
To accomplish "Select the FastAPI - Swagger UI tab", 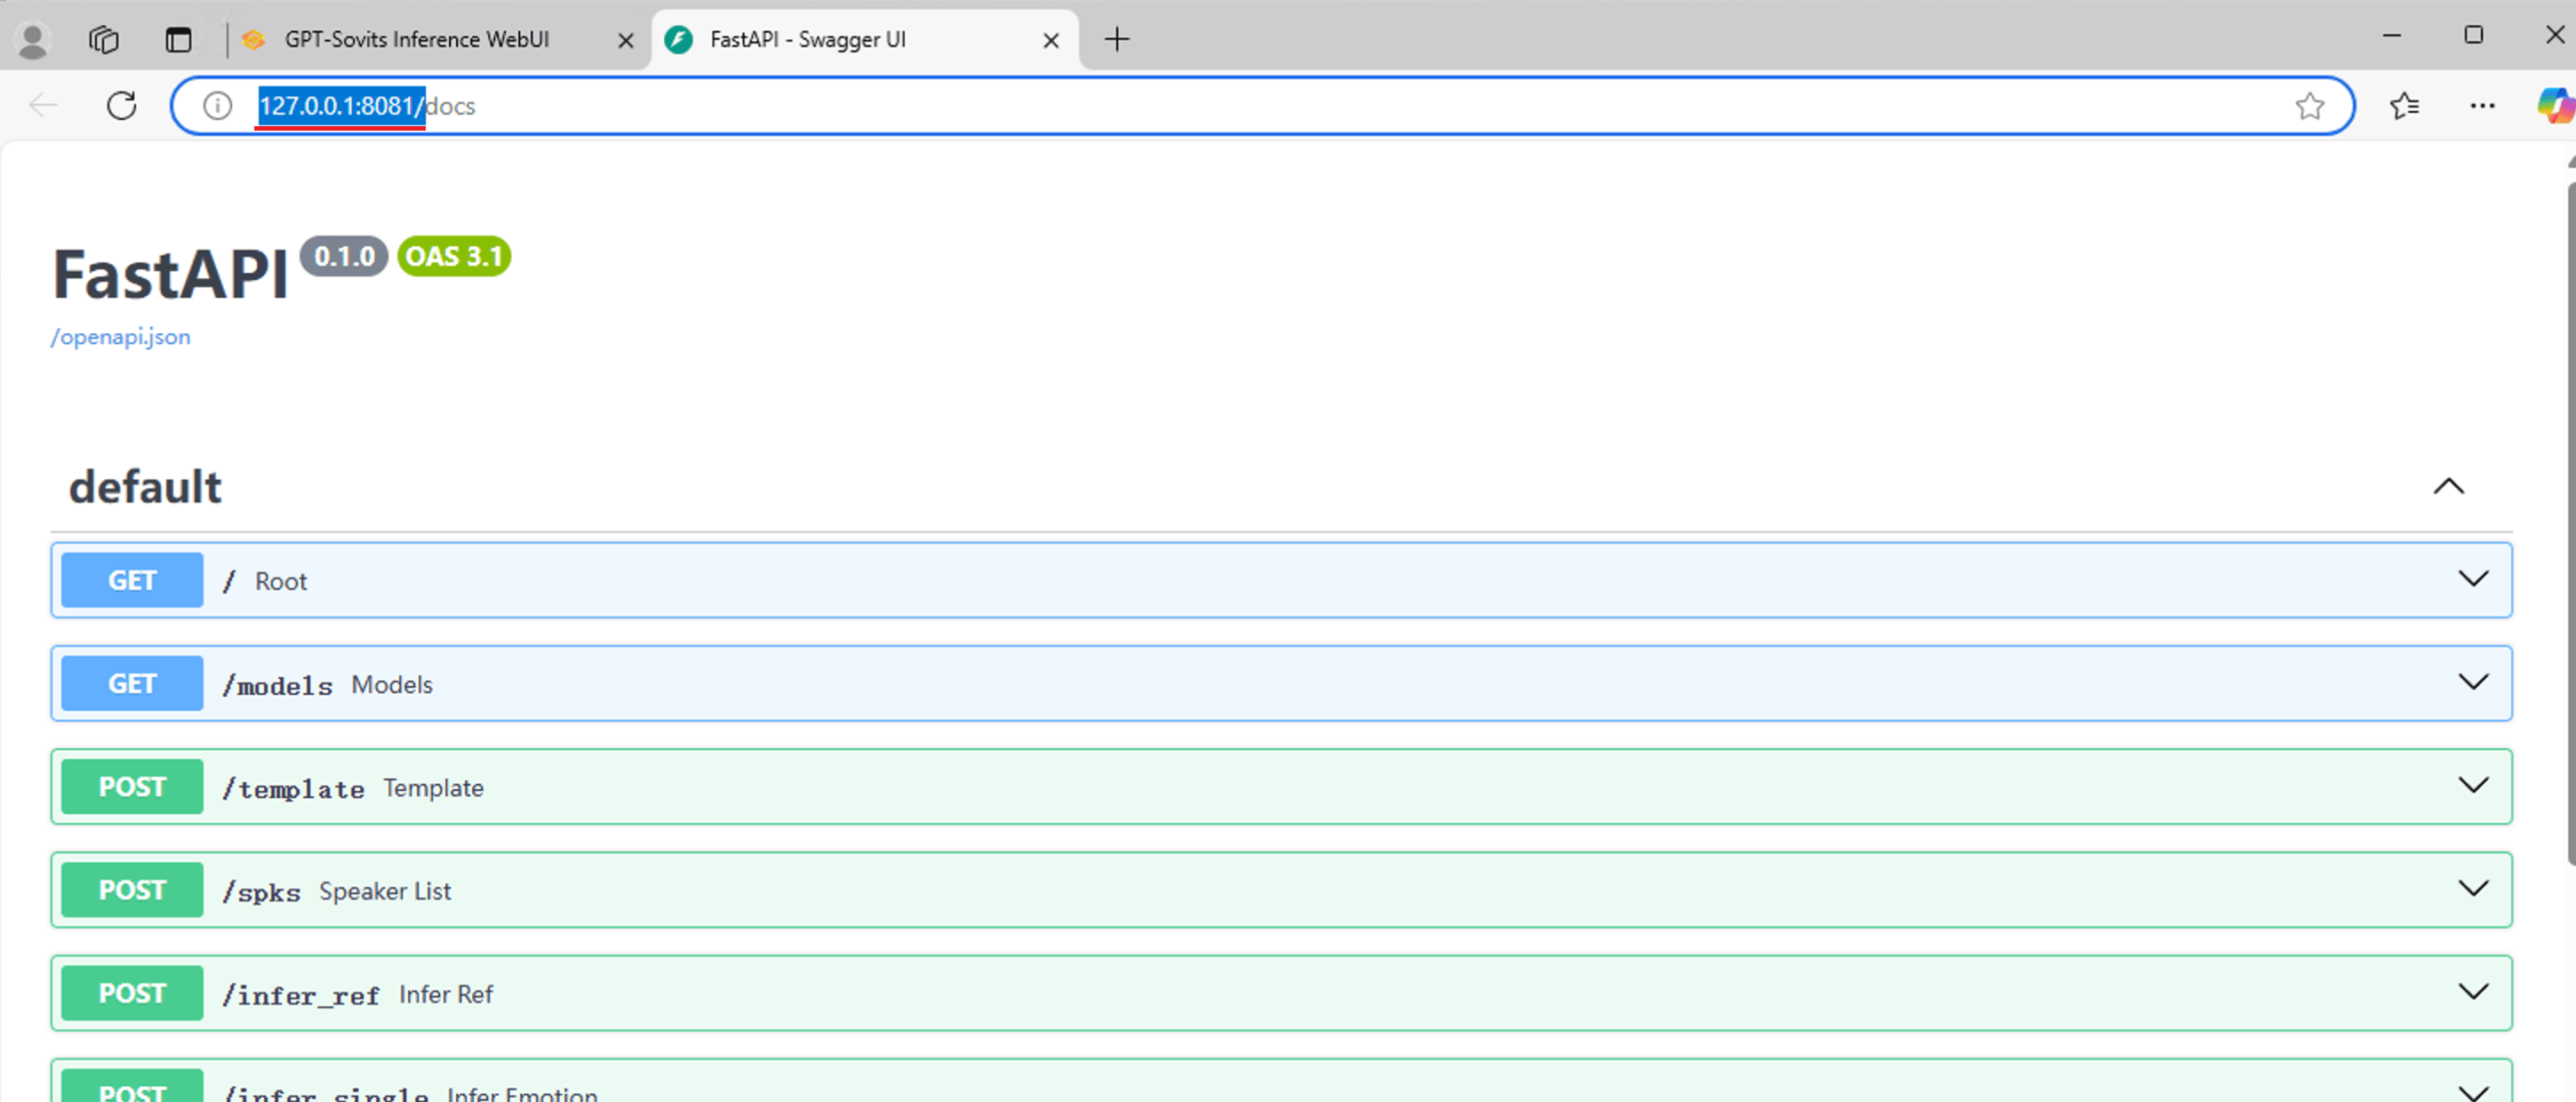I will click(807, 39).
